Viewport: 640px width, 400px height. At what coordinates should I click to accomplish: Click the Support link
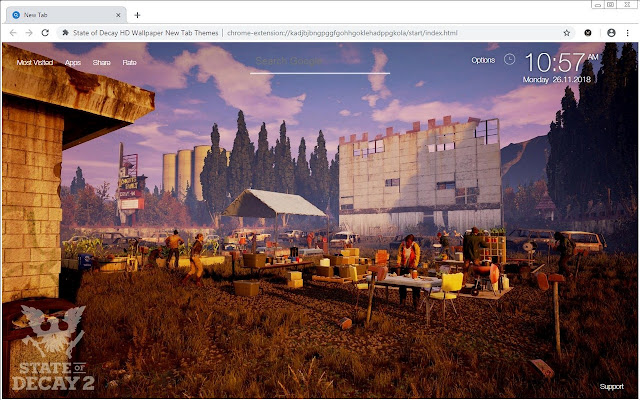[611, 387]
